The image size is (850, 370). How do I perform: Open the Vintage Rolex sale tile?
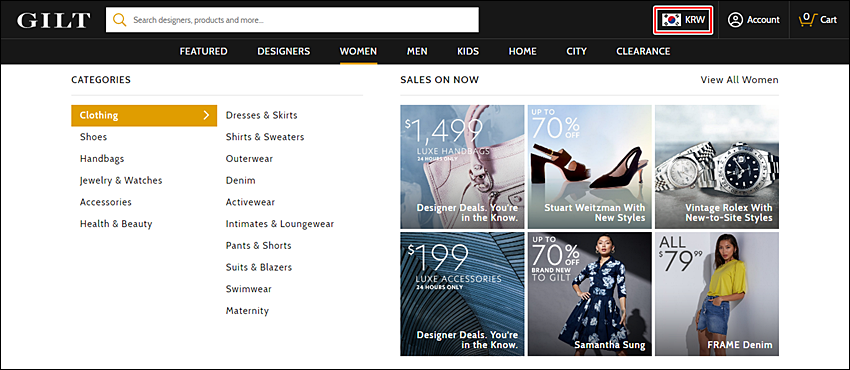coord(717,167)
